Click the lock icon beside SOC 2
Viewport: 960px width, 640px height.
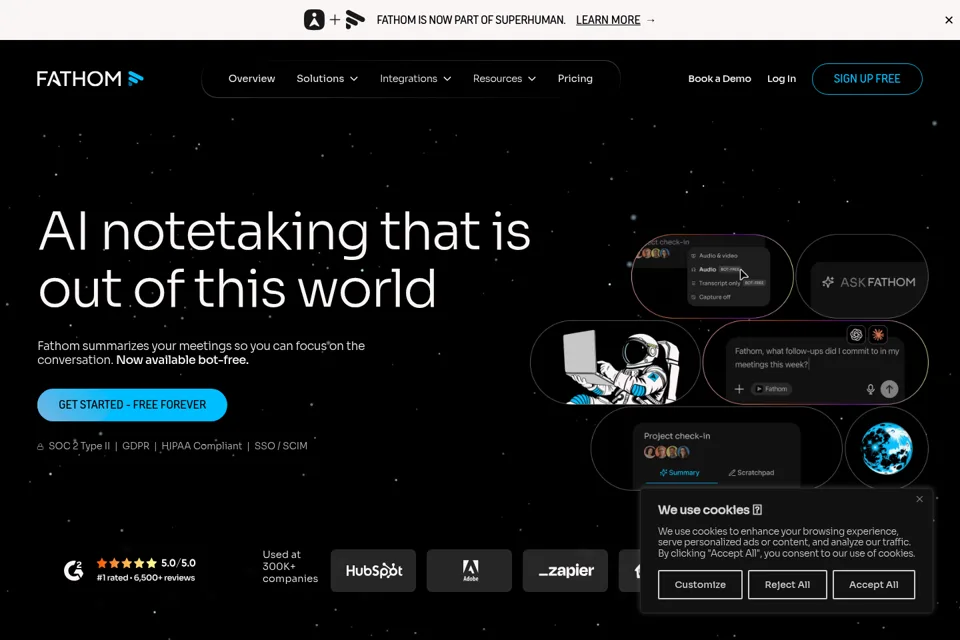(x=40, y=446)
